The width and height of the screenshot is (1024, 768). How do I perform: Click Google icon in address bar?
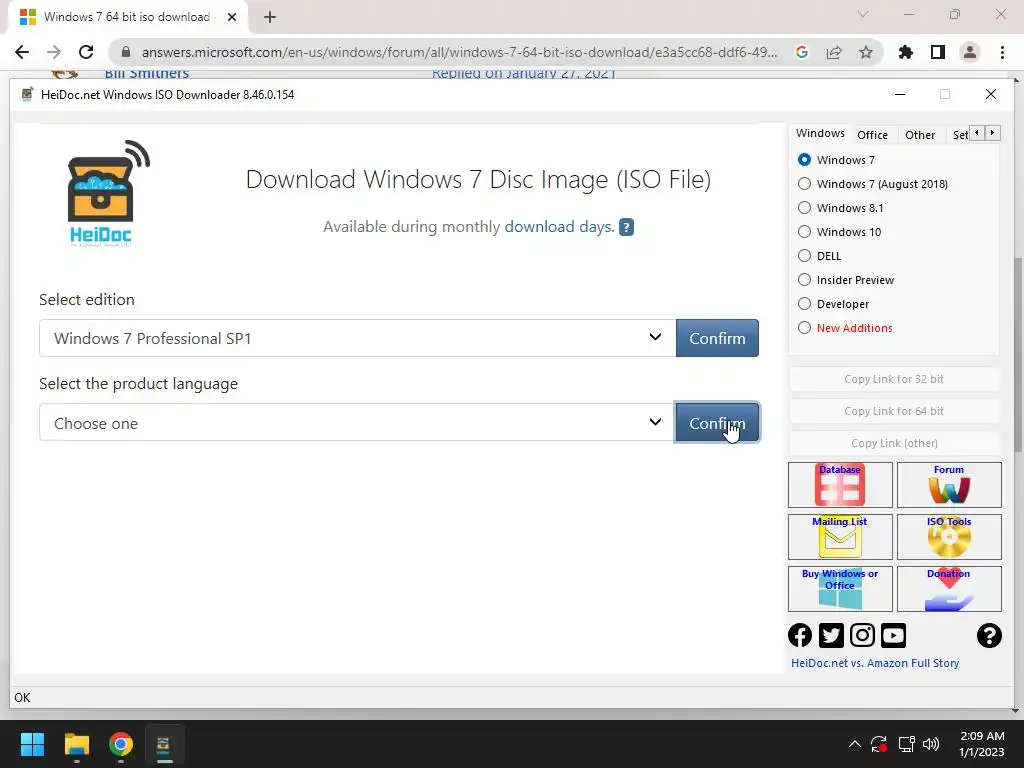(x=802, y=52)
